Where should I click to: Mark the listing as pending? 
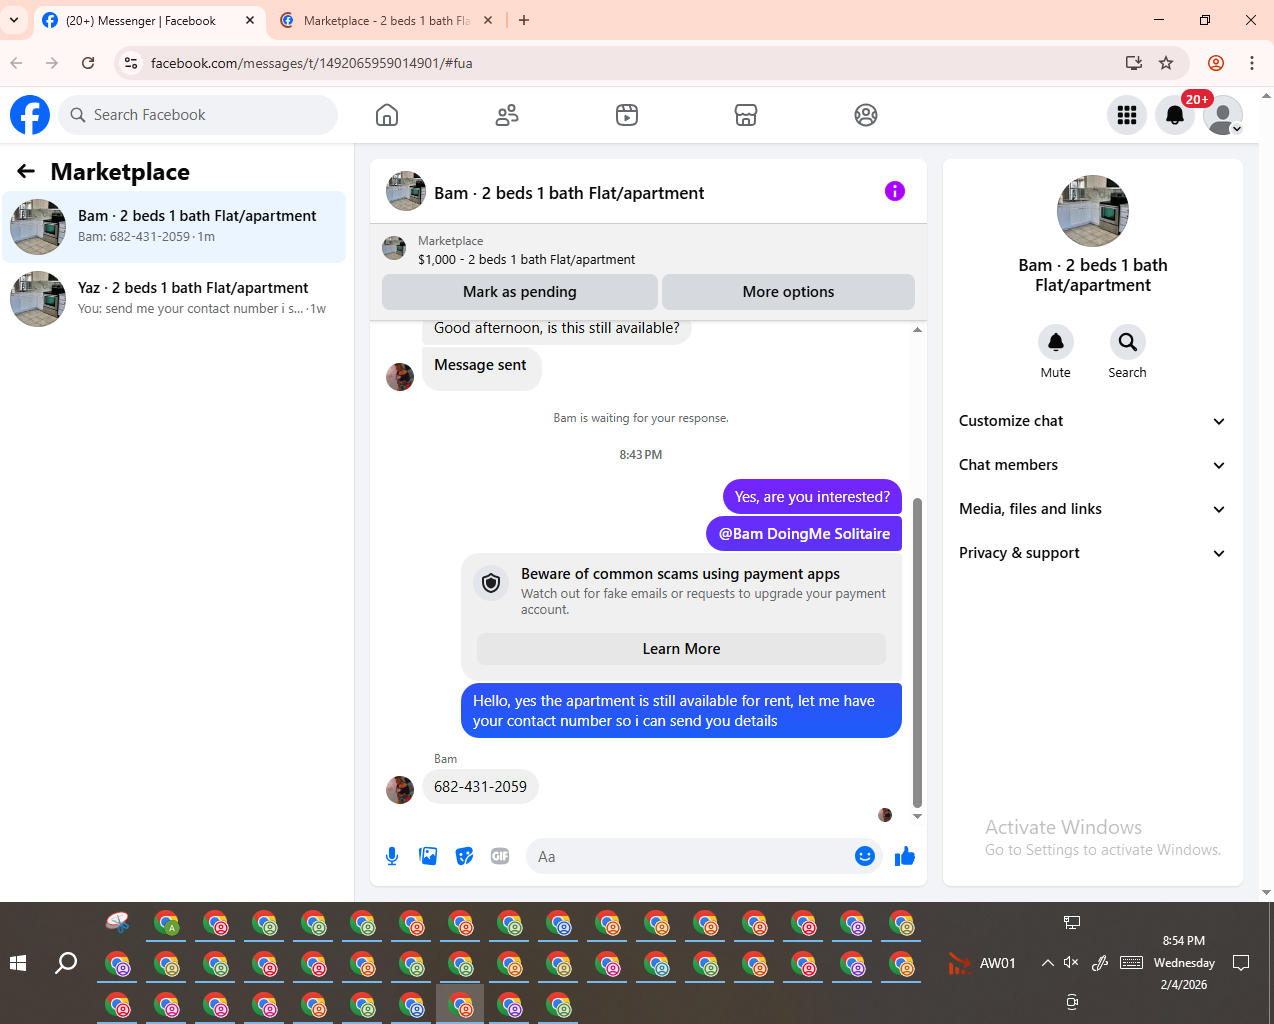click(x=520, y=292)
